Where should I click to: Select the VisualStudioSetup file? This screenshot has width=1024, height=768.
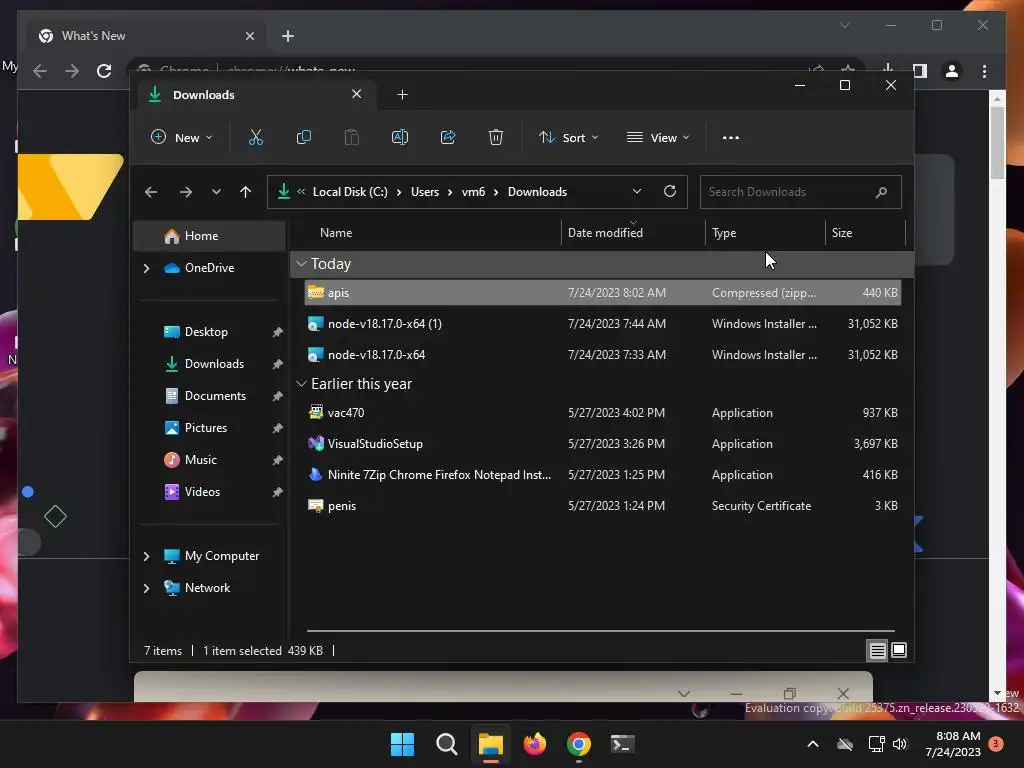[x=603, y=444]
